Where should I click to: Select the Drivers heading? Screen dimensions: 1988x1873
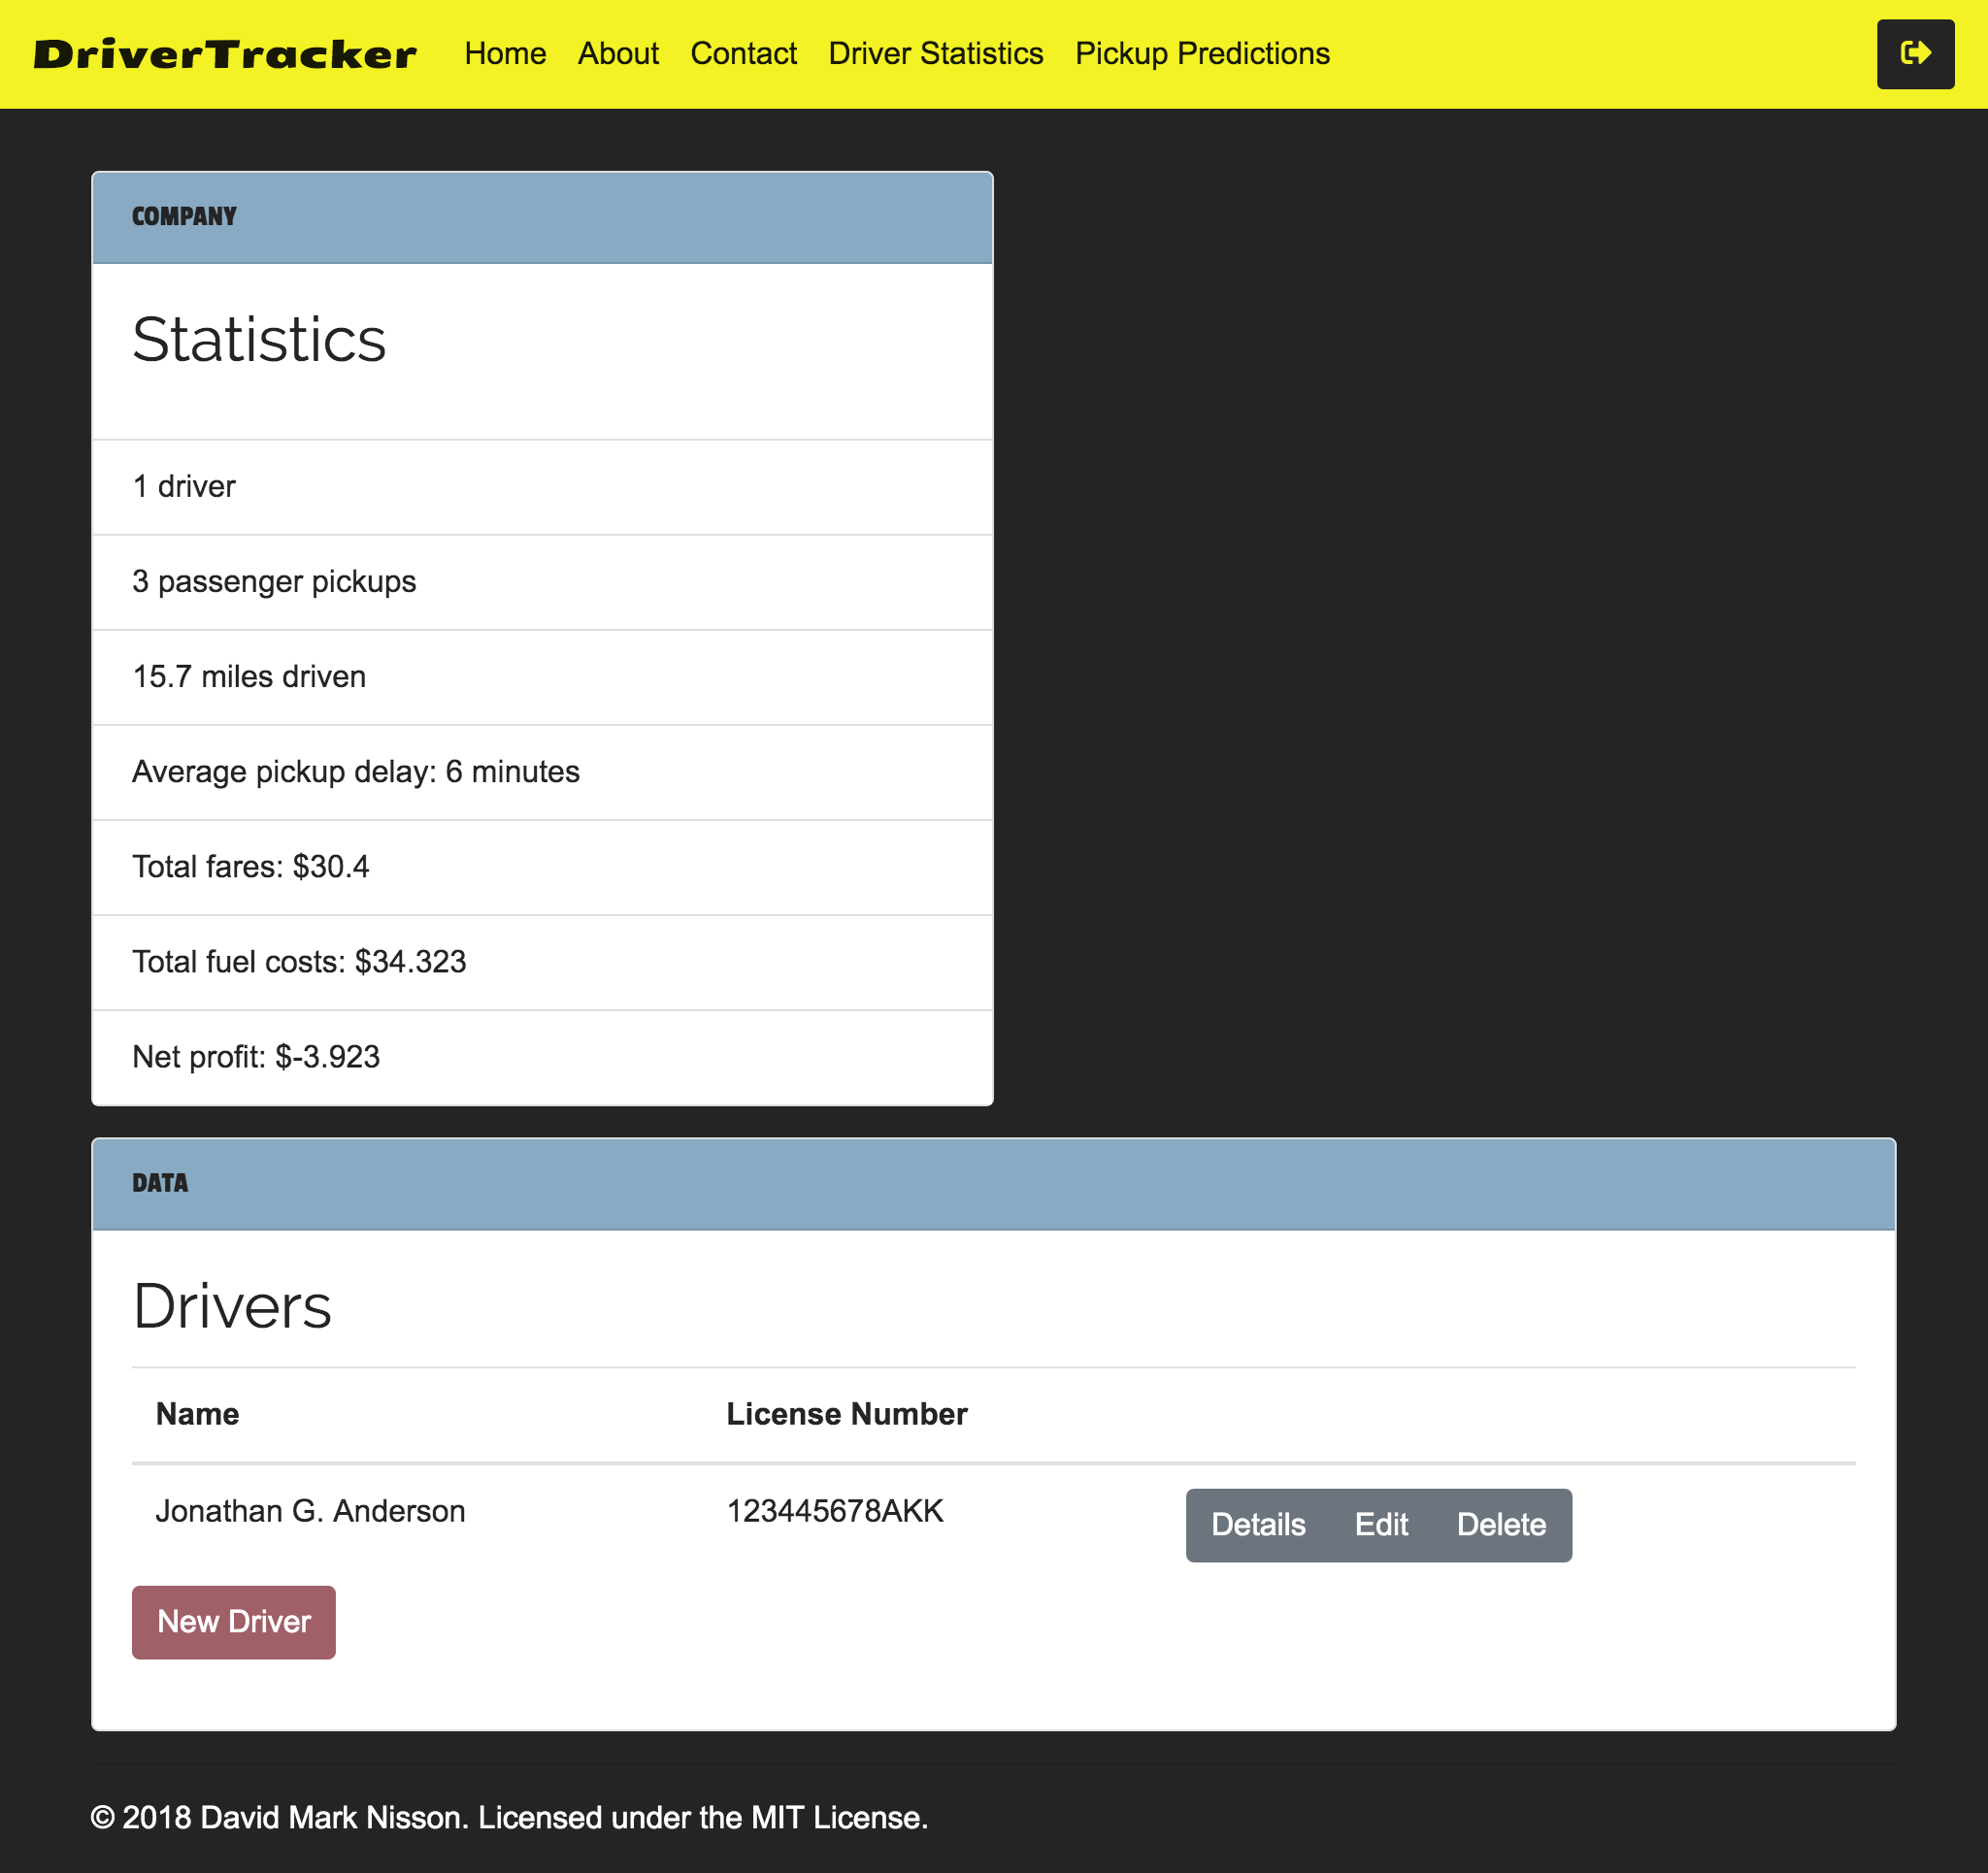pos(232,1303)
